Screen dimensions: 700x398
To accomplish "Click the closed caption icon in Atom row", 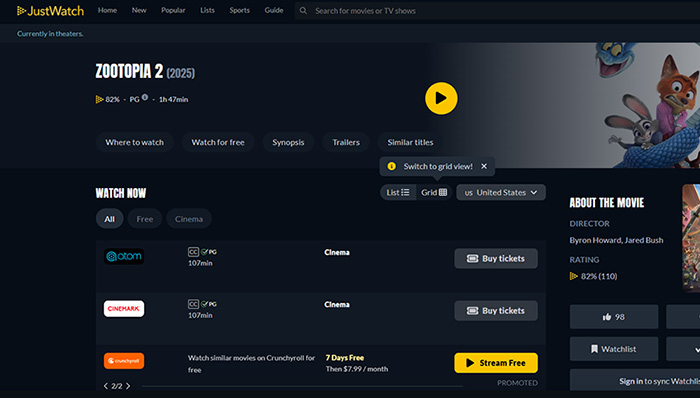I will pos(193,252).
